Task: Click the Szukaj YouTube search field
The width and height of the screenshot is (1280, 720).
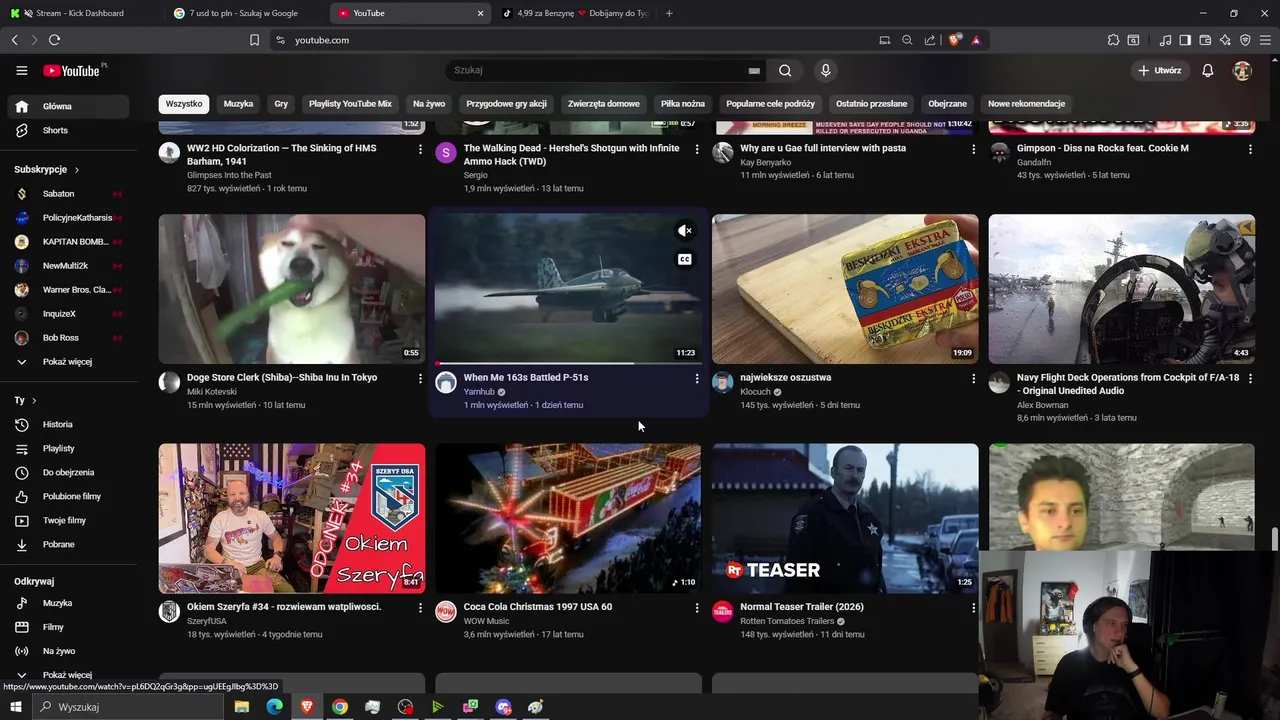Action: point(598,71)
